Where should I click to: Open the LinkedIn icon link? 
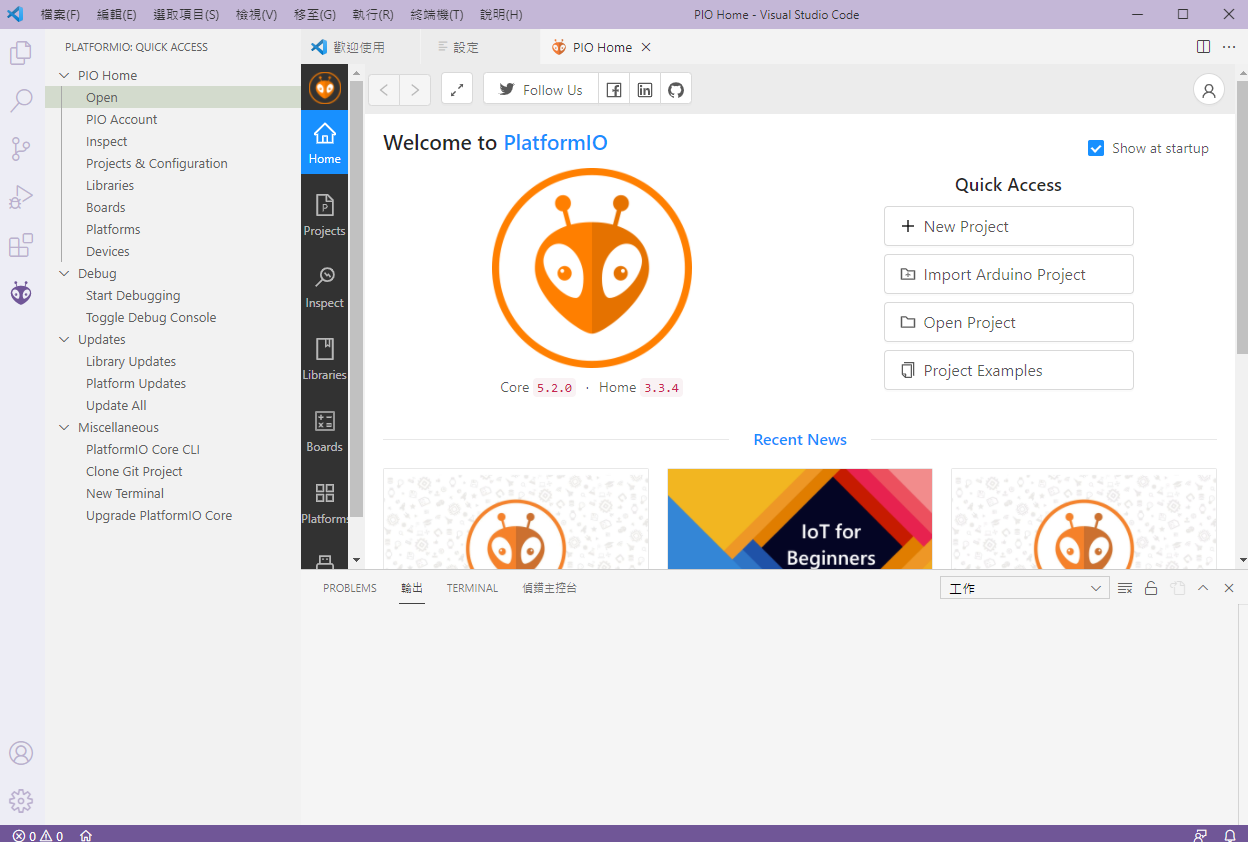[645, 89]
